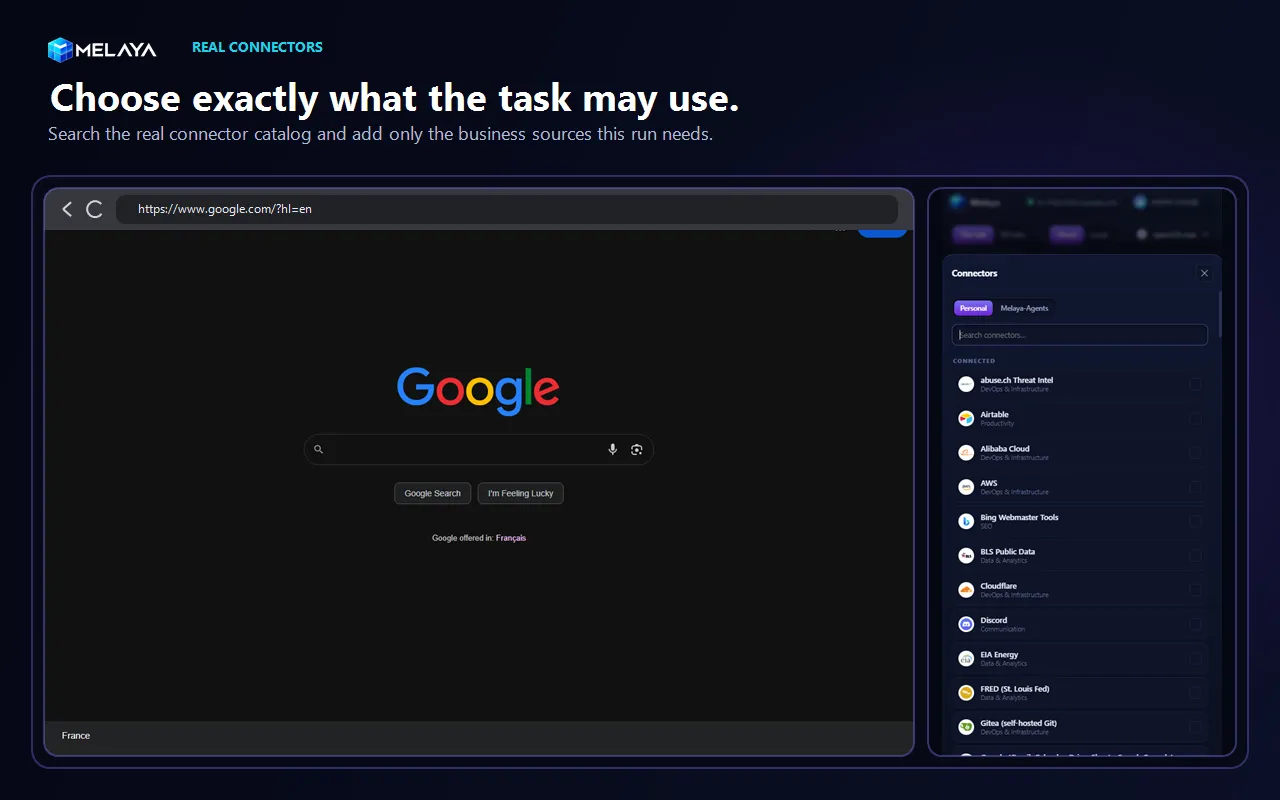Tick the Cloudflare connector checkbox

click(1195, 590)
